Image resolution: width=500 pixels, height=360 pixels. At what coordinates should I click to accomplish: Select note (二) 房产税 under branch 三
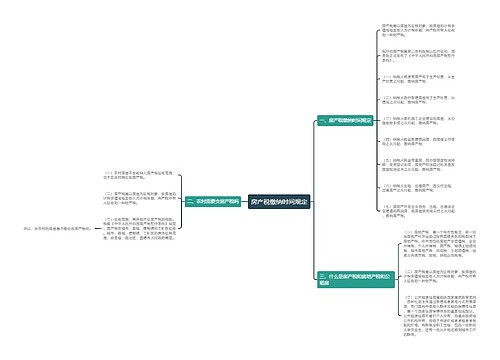tap(440, 276)
